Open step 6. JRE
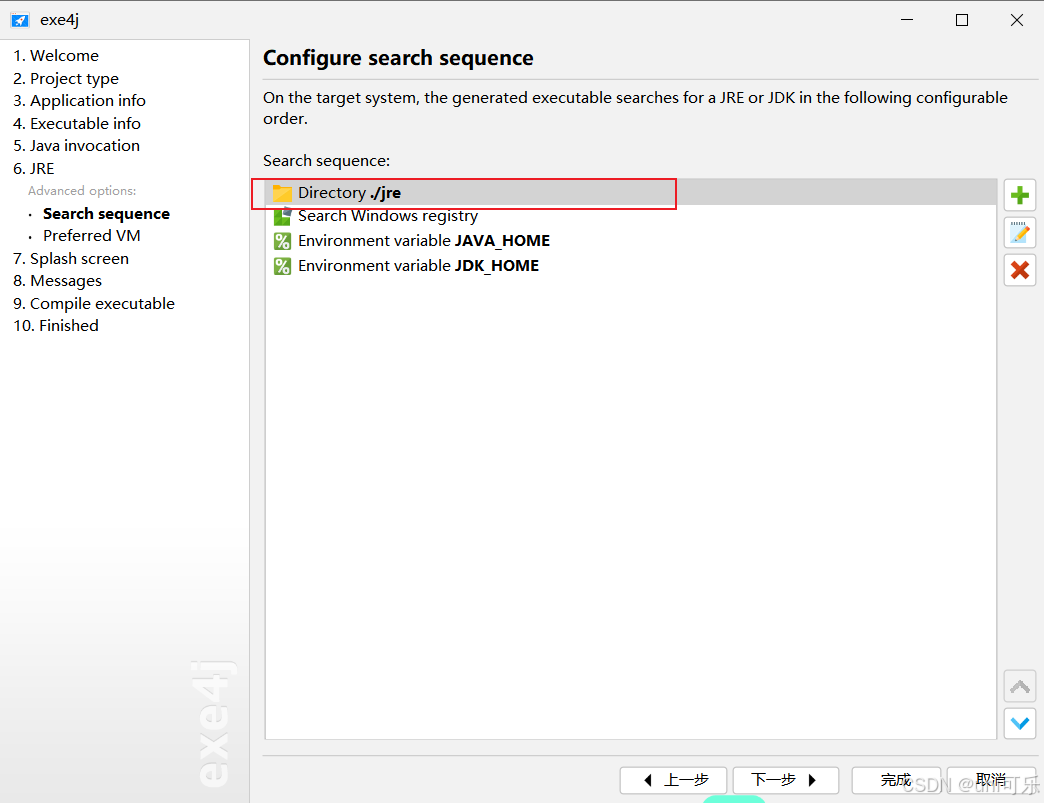 [x=34, y=169]
